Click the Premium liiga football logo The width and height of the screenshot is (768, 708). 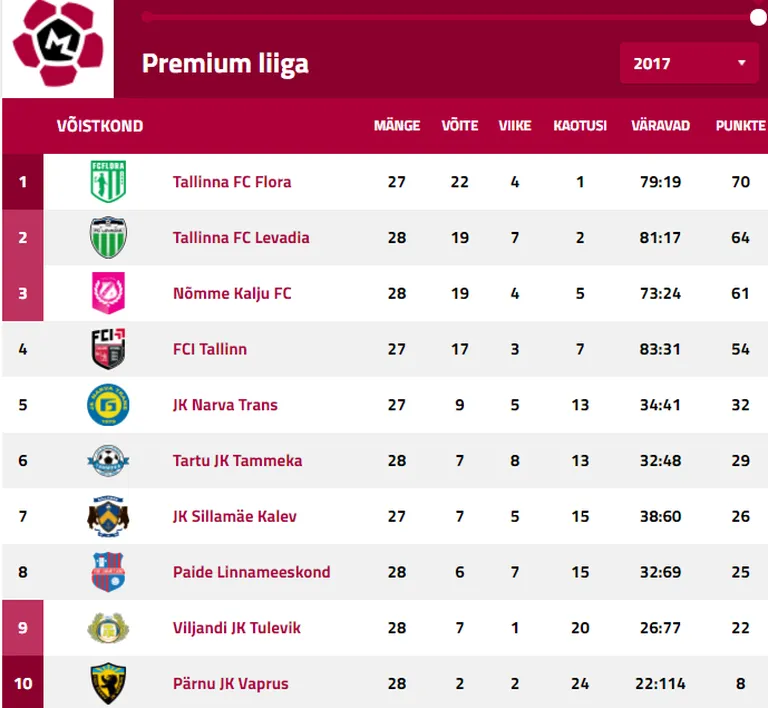tap(58, 43)
